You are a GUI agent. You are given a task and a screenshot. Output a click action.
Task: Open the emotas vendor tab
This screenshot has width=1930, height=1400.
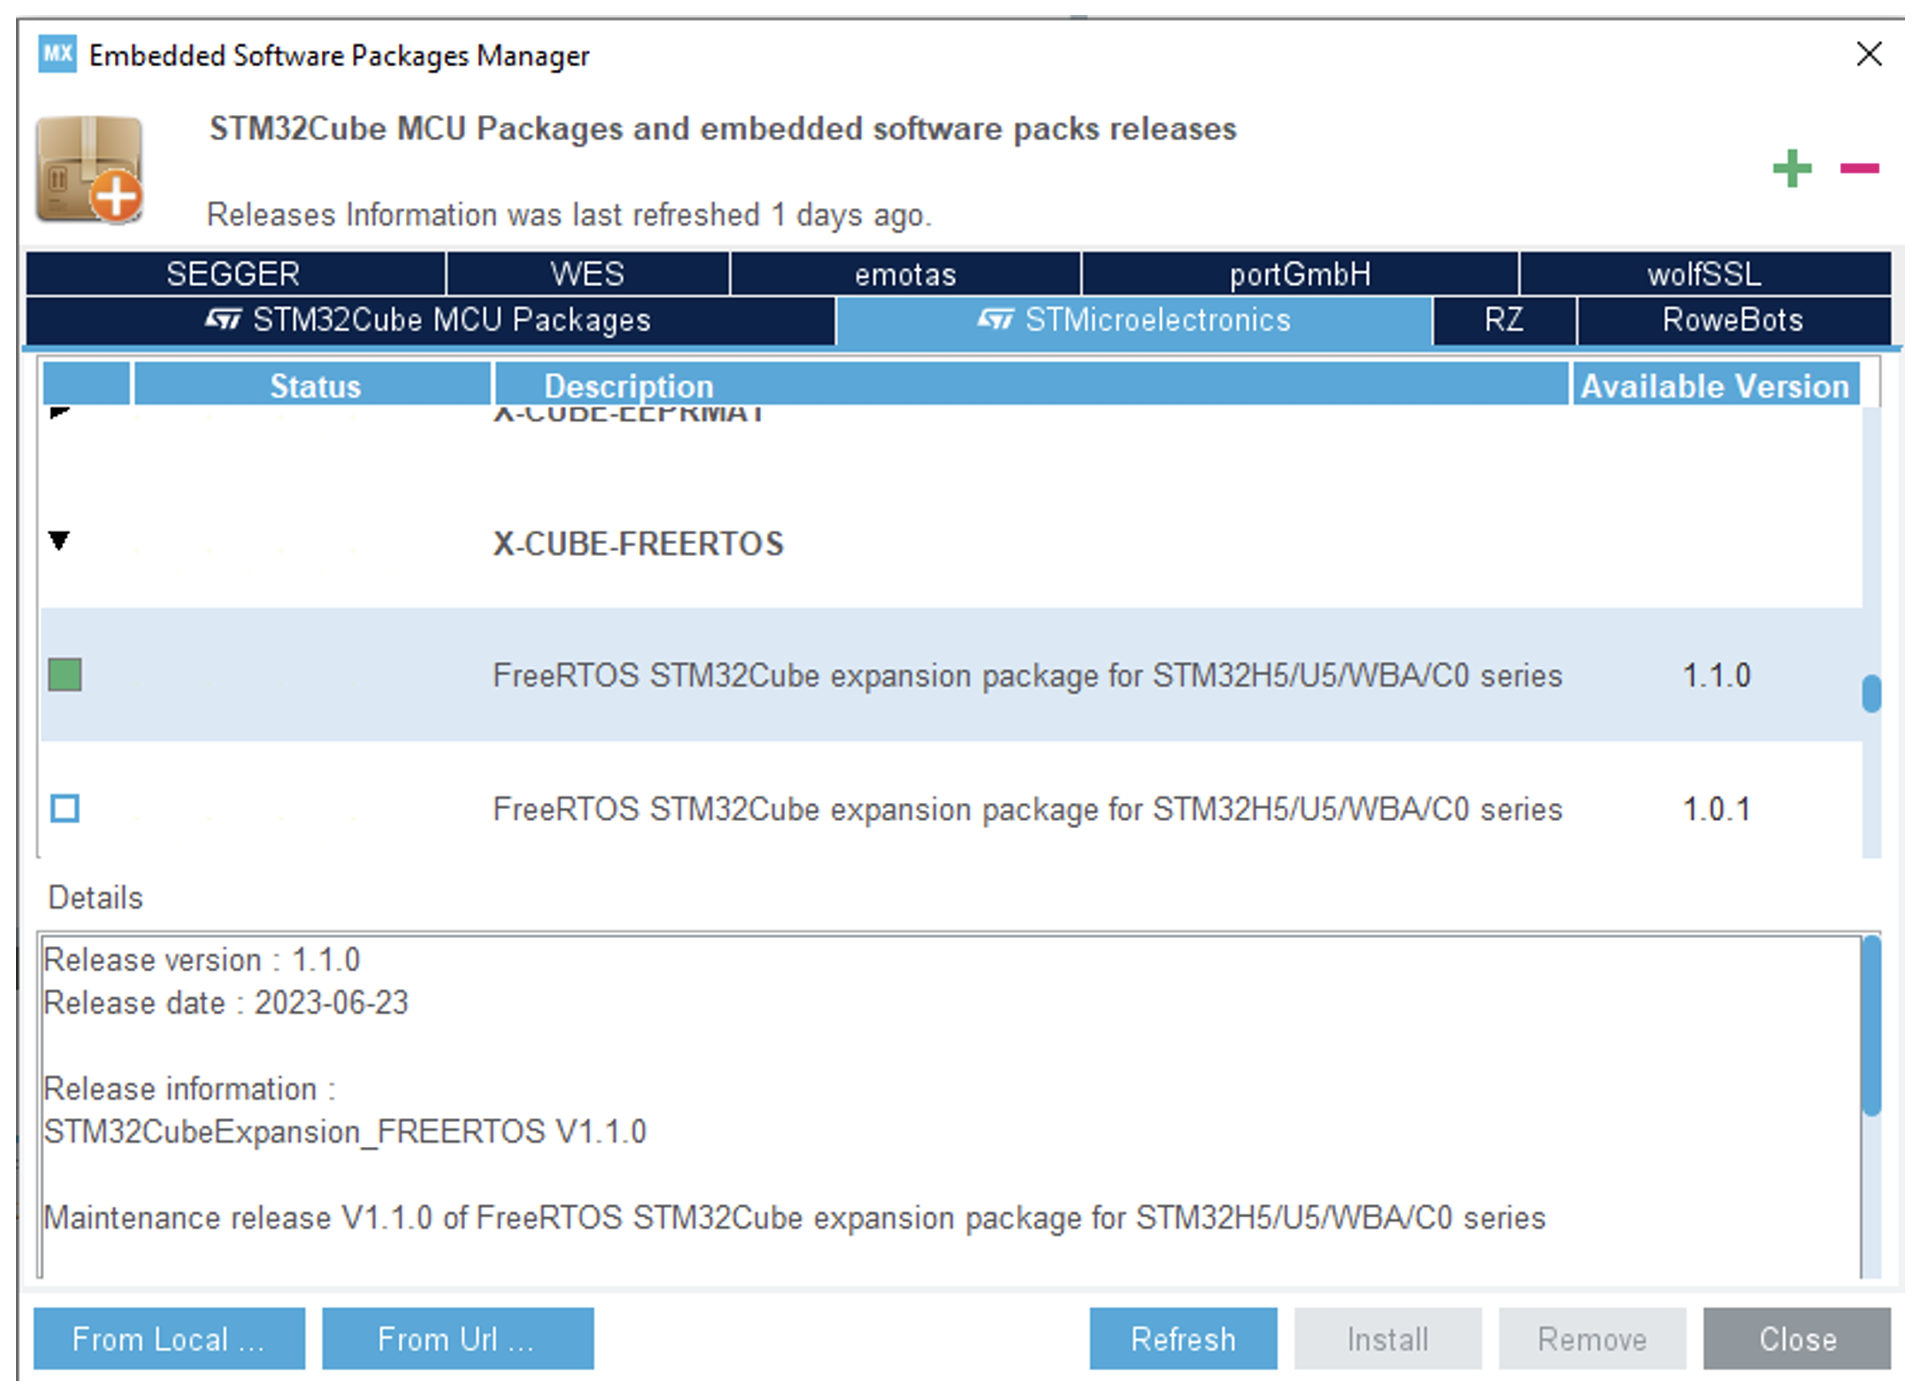point(905,274)
